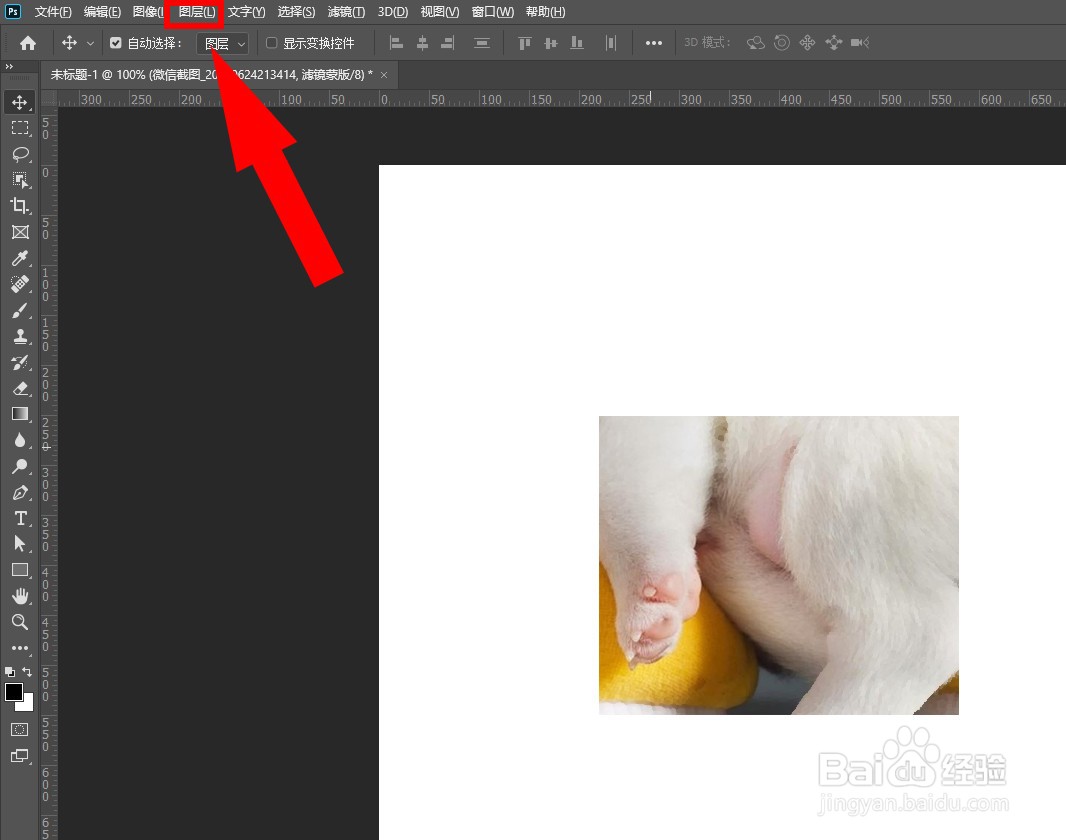Image resolution: width=1066 pixels, height=840 pixels.
Task: Open the 选择(S) menu
Action: click(296, 12)
